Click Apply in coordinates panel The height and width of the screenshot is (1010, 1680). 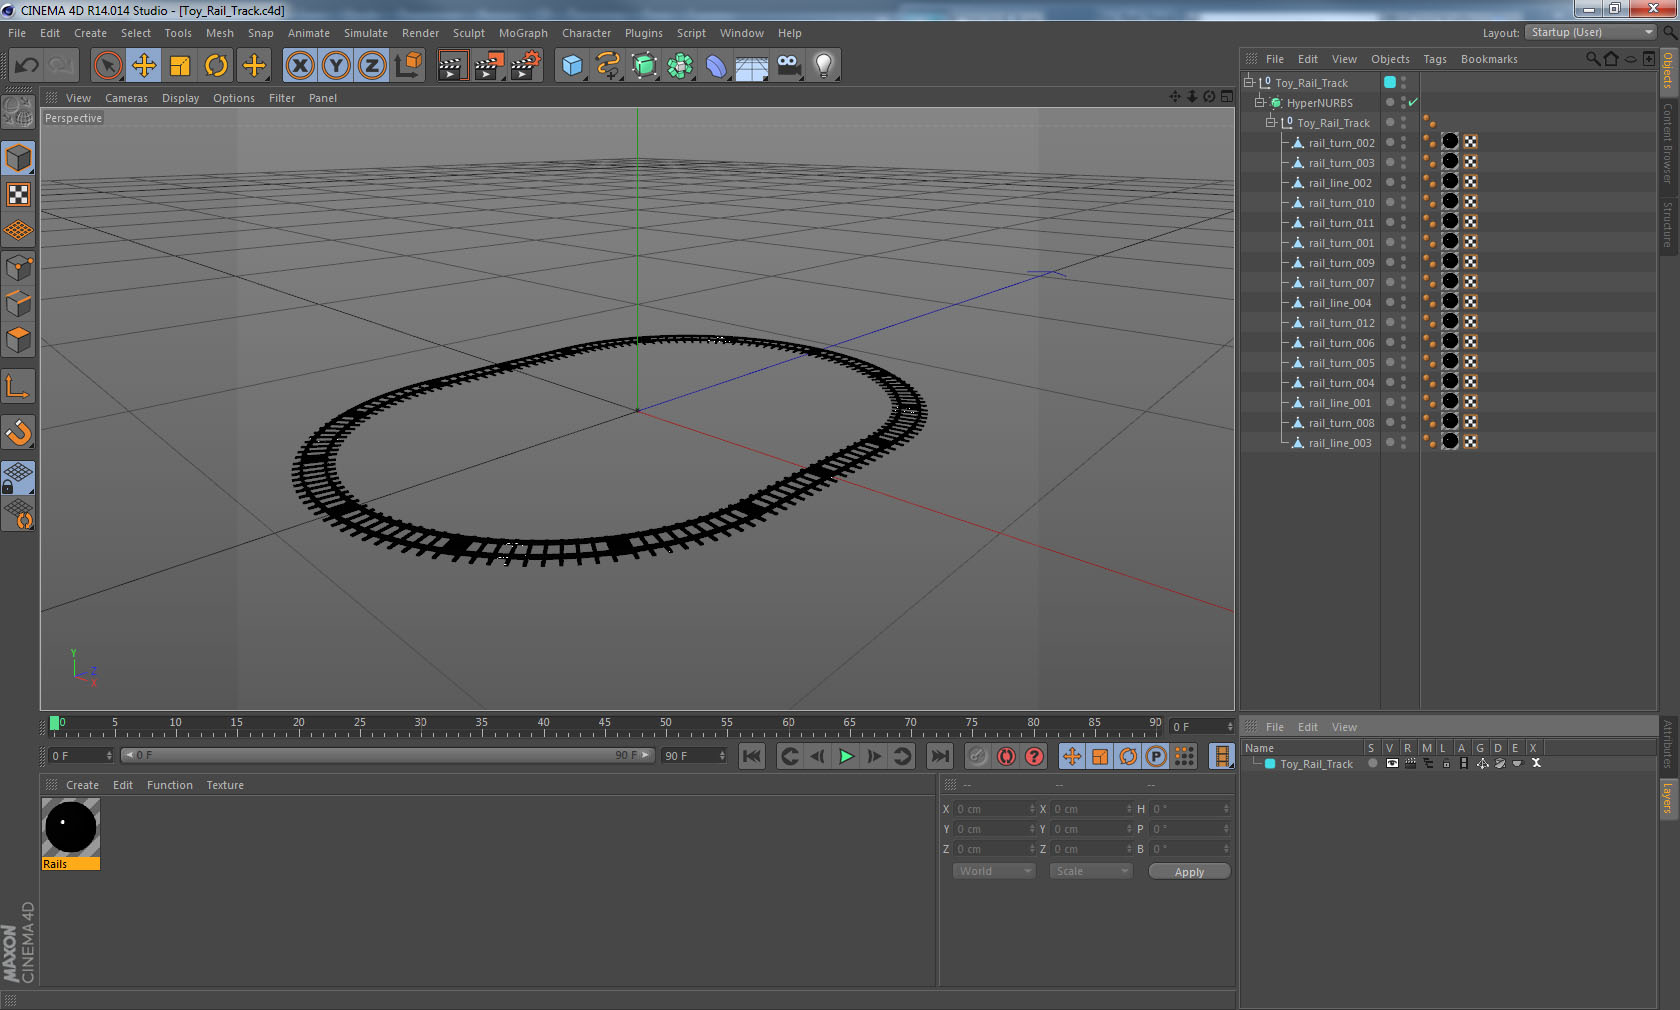(x=1189, y=872)
